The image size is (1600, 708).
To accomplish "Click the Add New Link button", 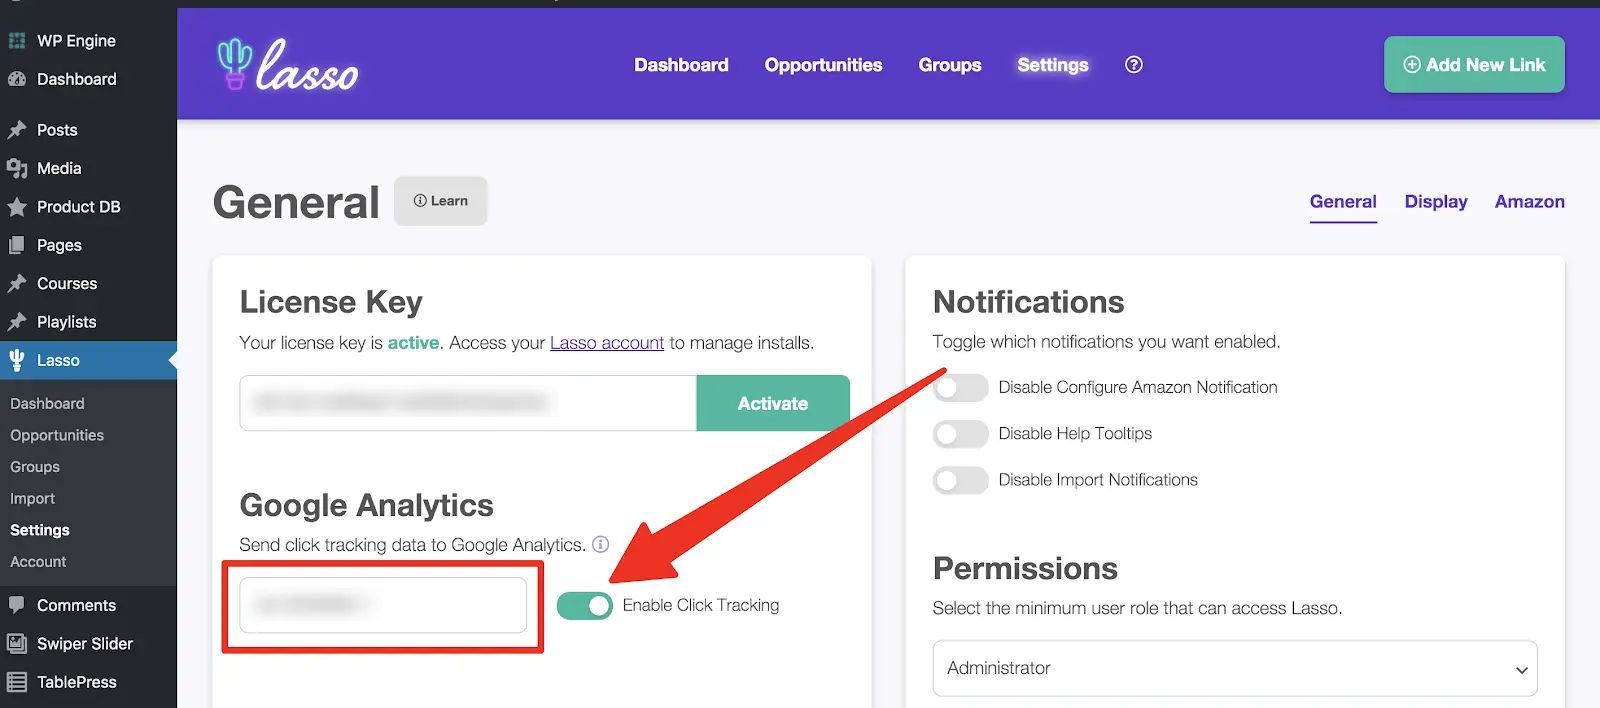I will pyautogui.click(x=1474, y=65).
